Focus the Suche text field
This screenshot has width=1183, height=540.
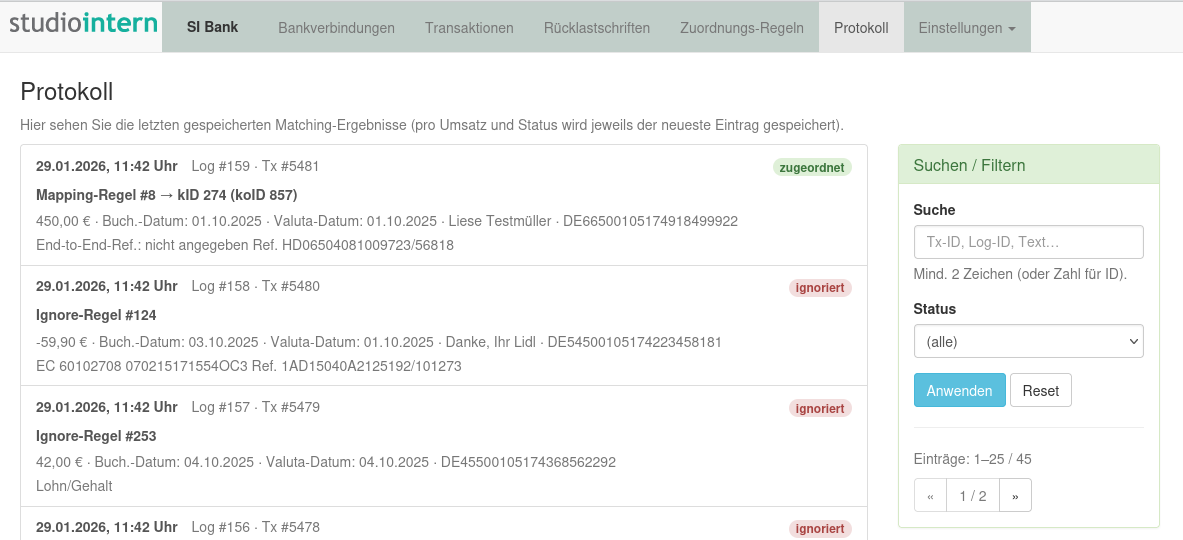(x=1028, y=242)
